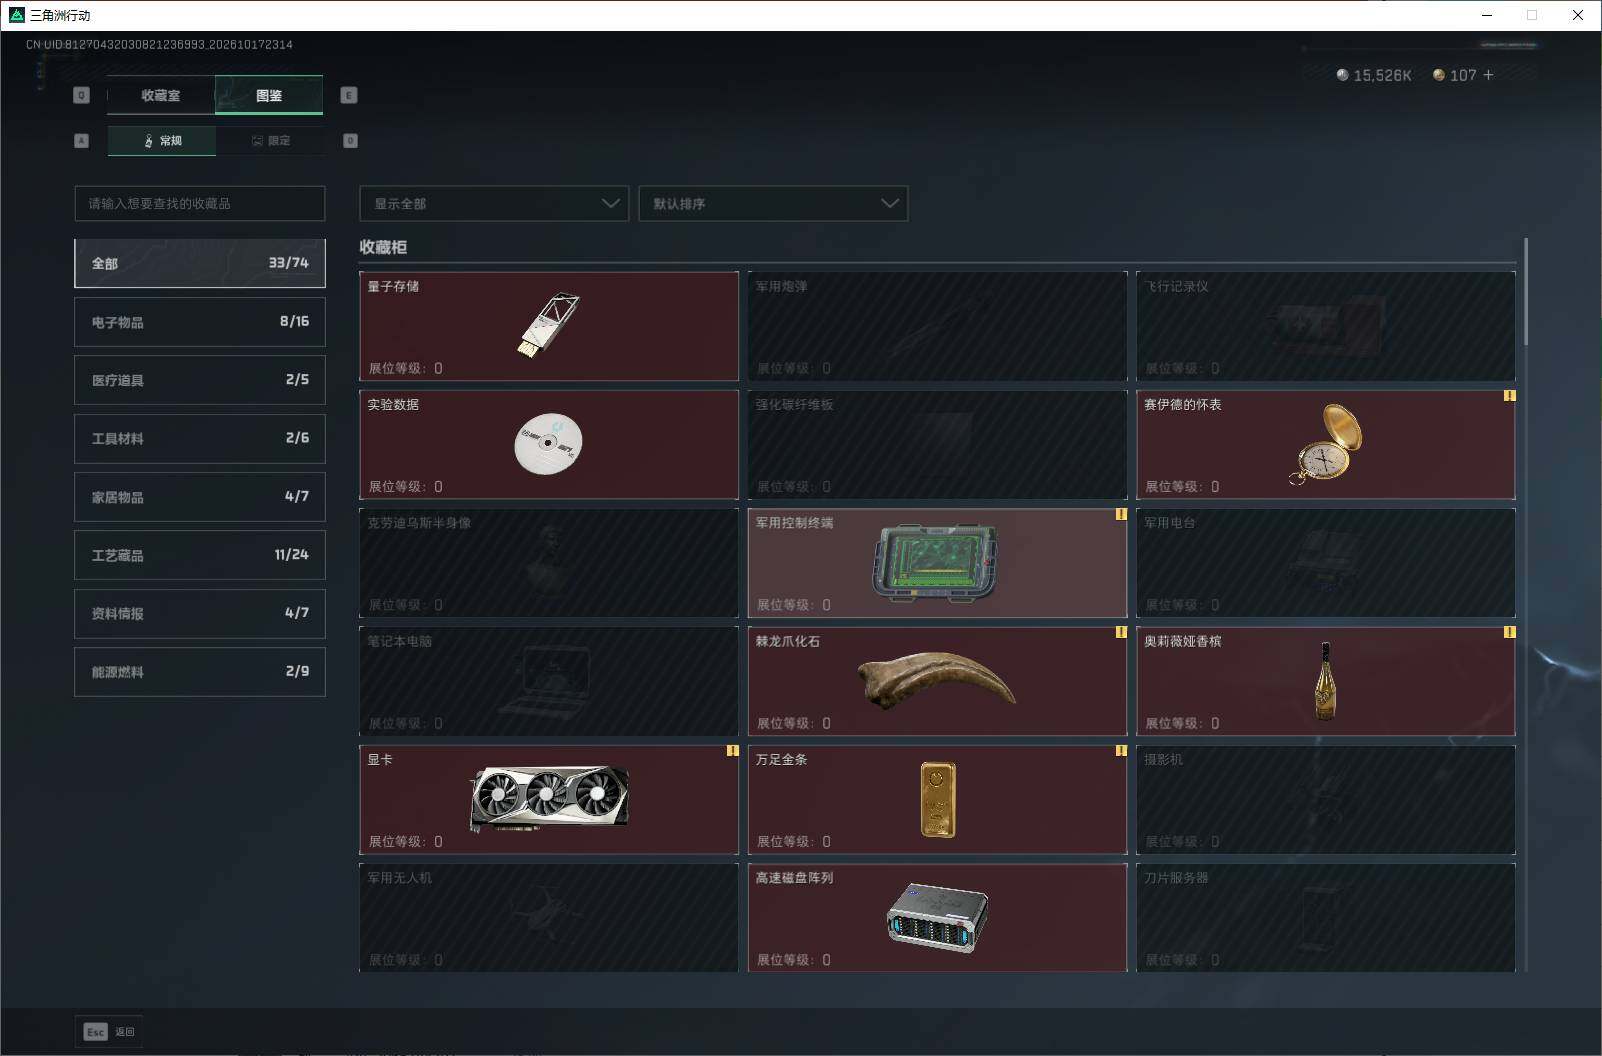Viewport: 1602px width, 1056px height.
Task: Click the yellow alert badge on 赛伊德的怀表
Action: pyautogui.click(x=1509, y=396)
